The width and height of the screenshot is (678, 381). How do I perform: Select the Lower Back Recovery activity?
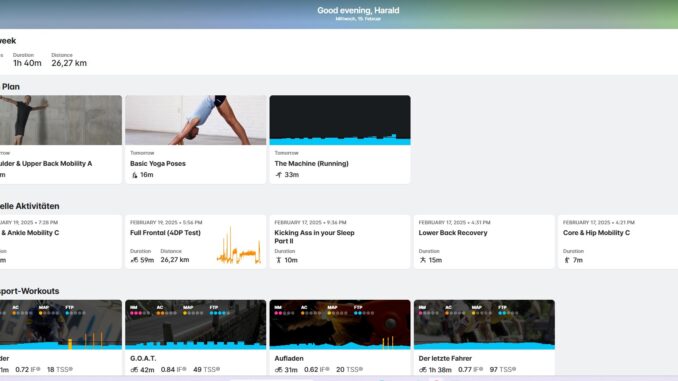coord(484,242)
